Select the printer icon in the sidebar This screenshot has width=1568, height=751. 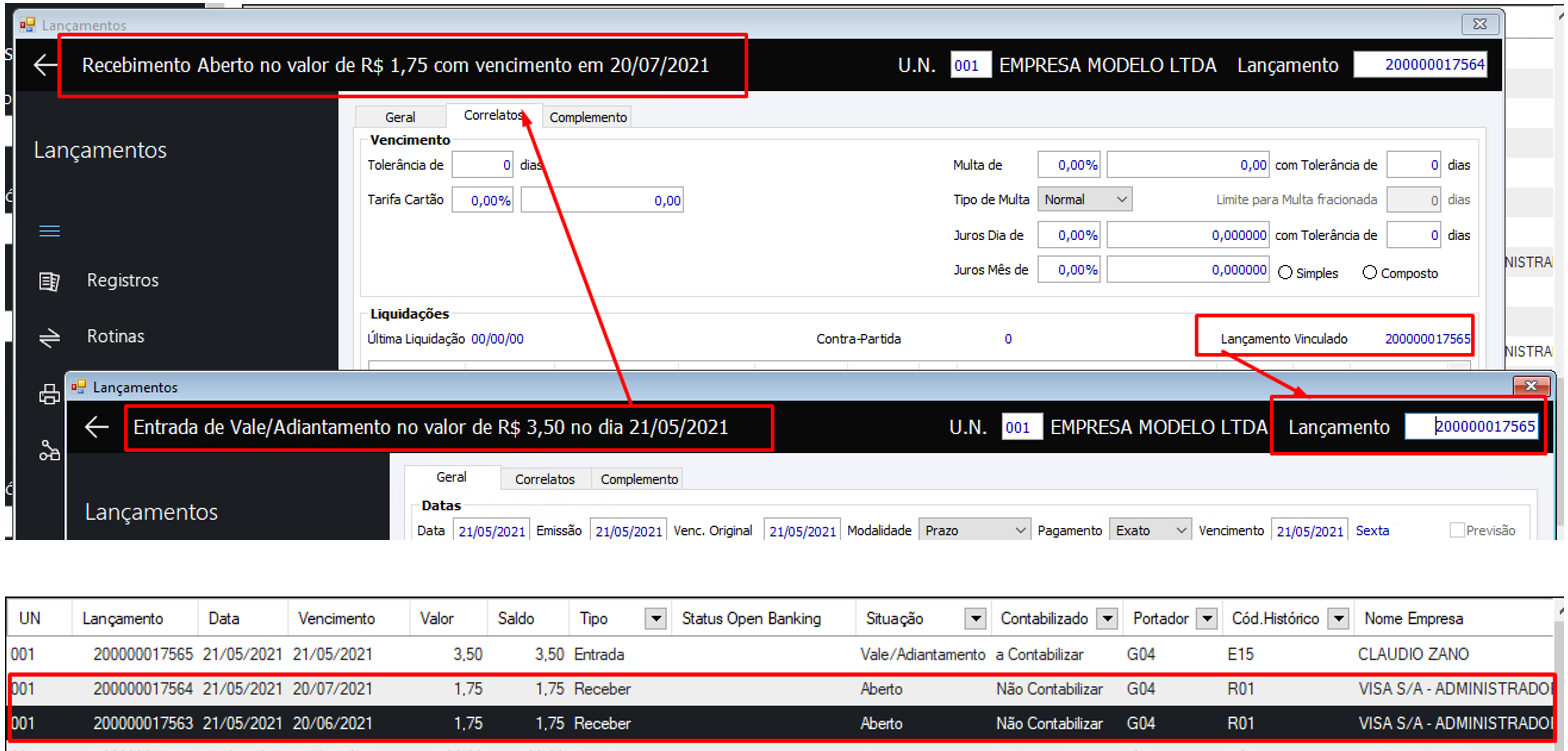click(49, 394)
